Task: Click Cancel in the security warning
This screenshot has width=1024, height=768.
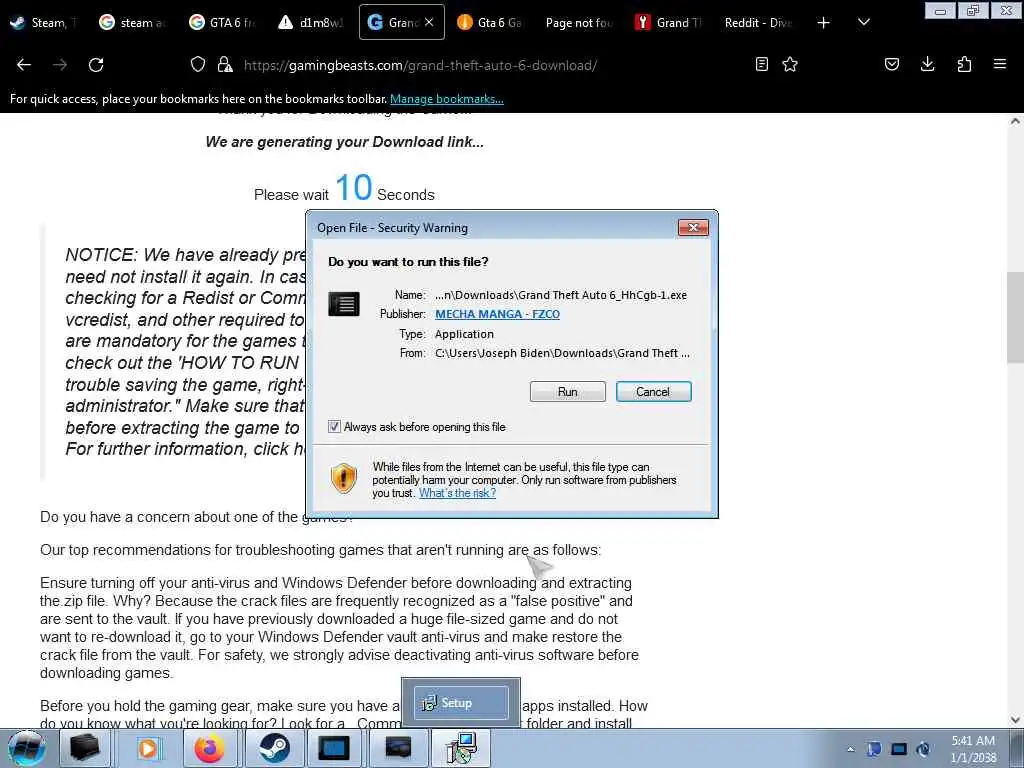Action: 653,392
